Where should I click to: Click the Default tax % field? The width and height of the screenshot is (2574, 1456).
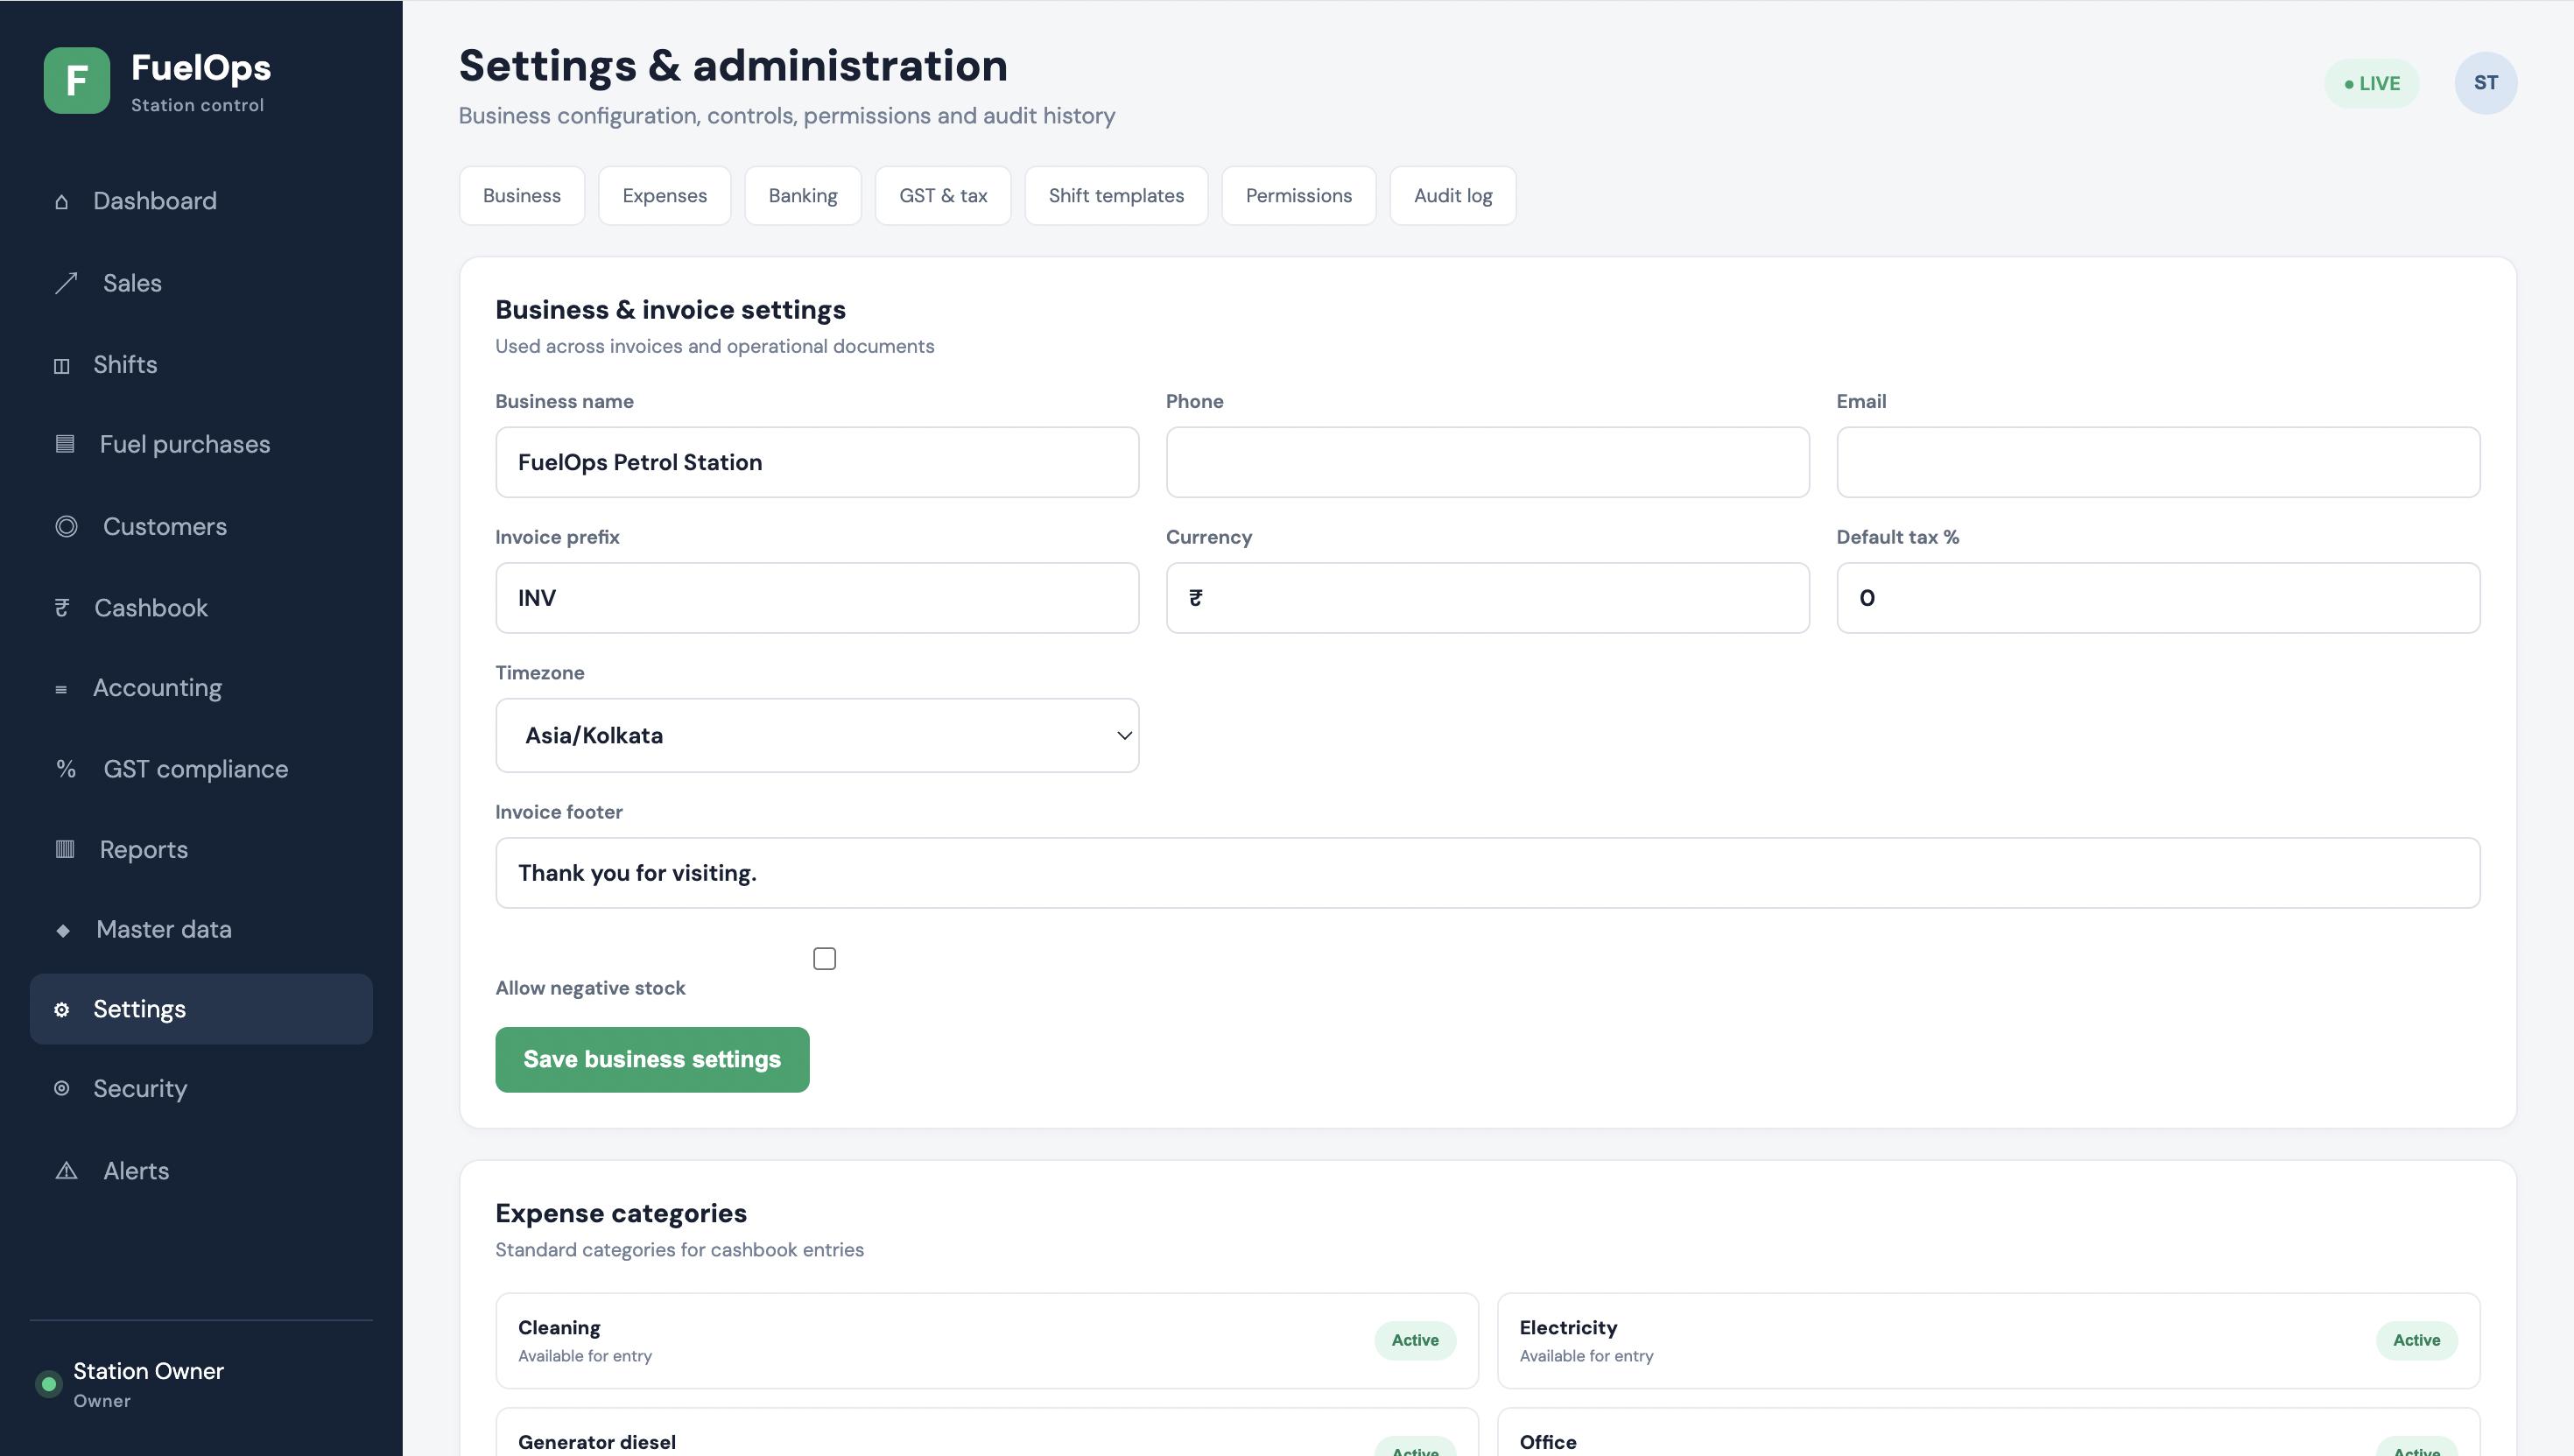[2158, 598]
